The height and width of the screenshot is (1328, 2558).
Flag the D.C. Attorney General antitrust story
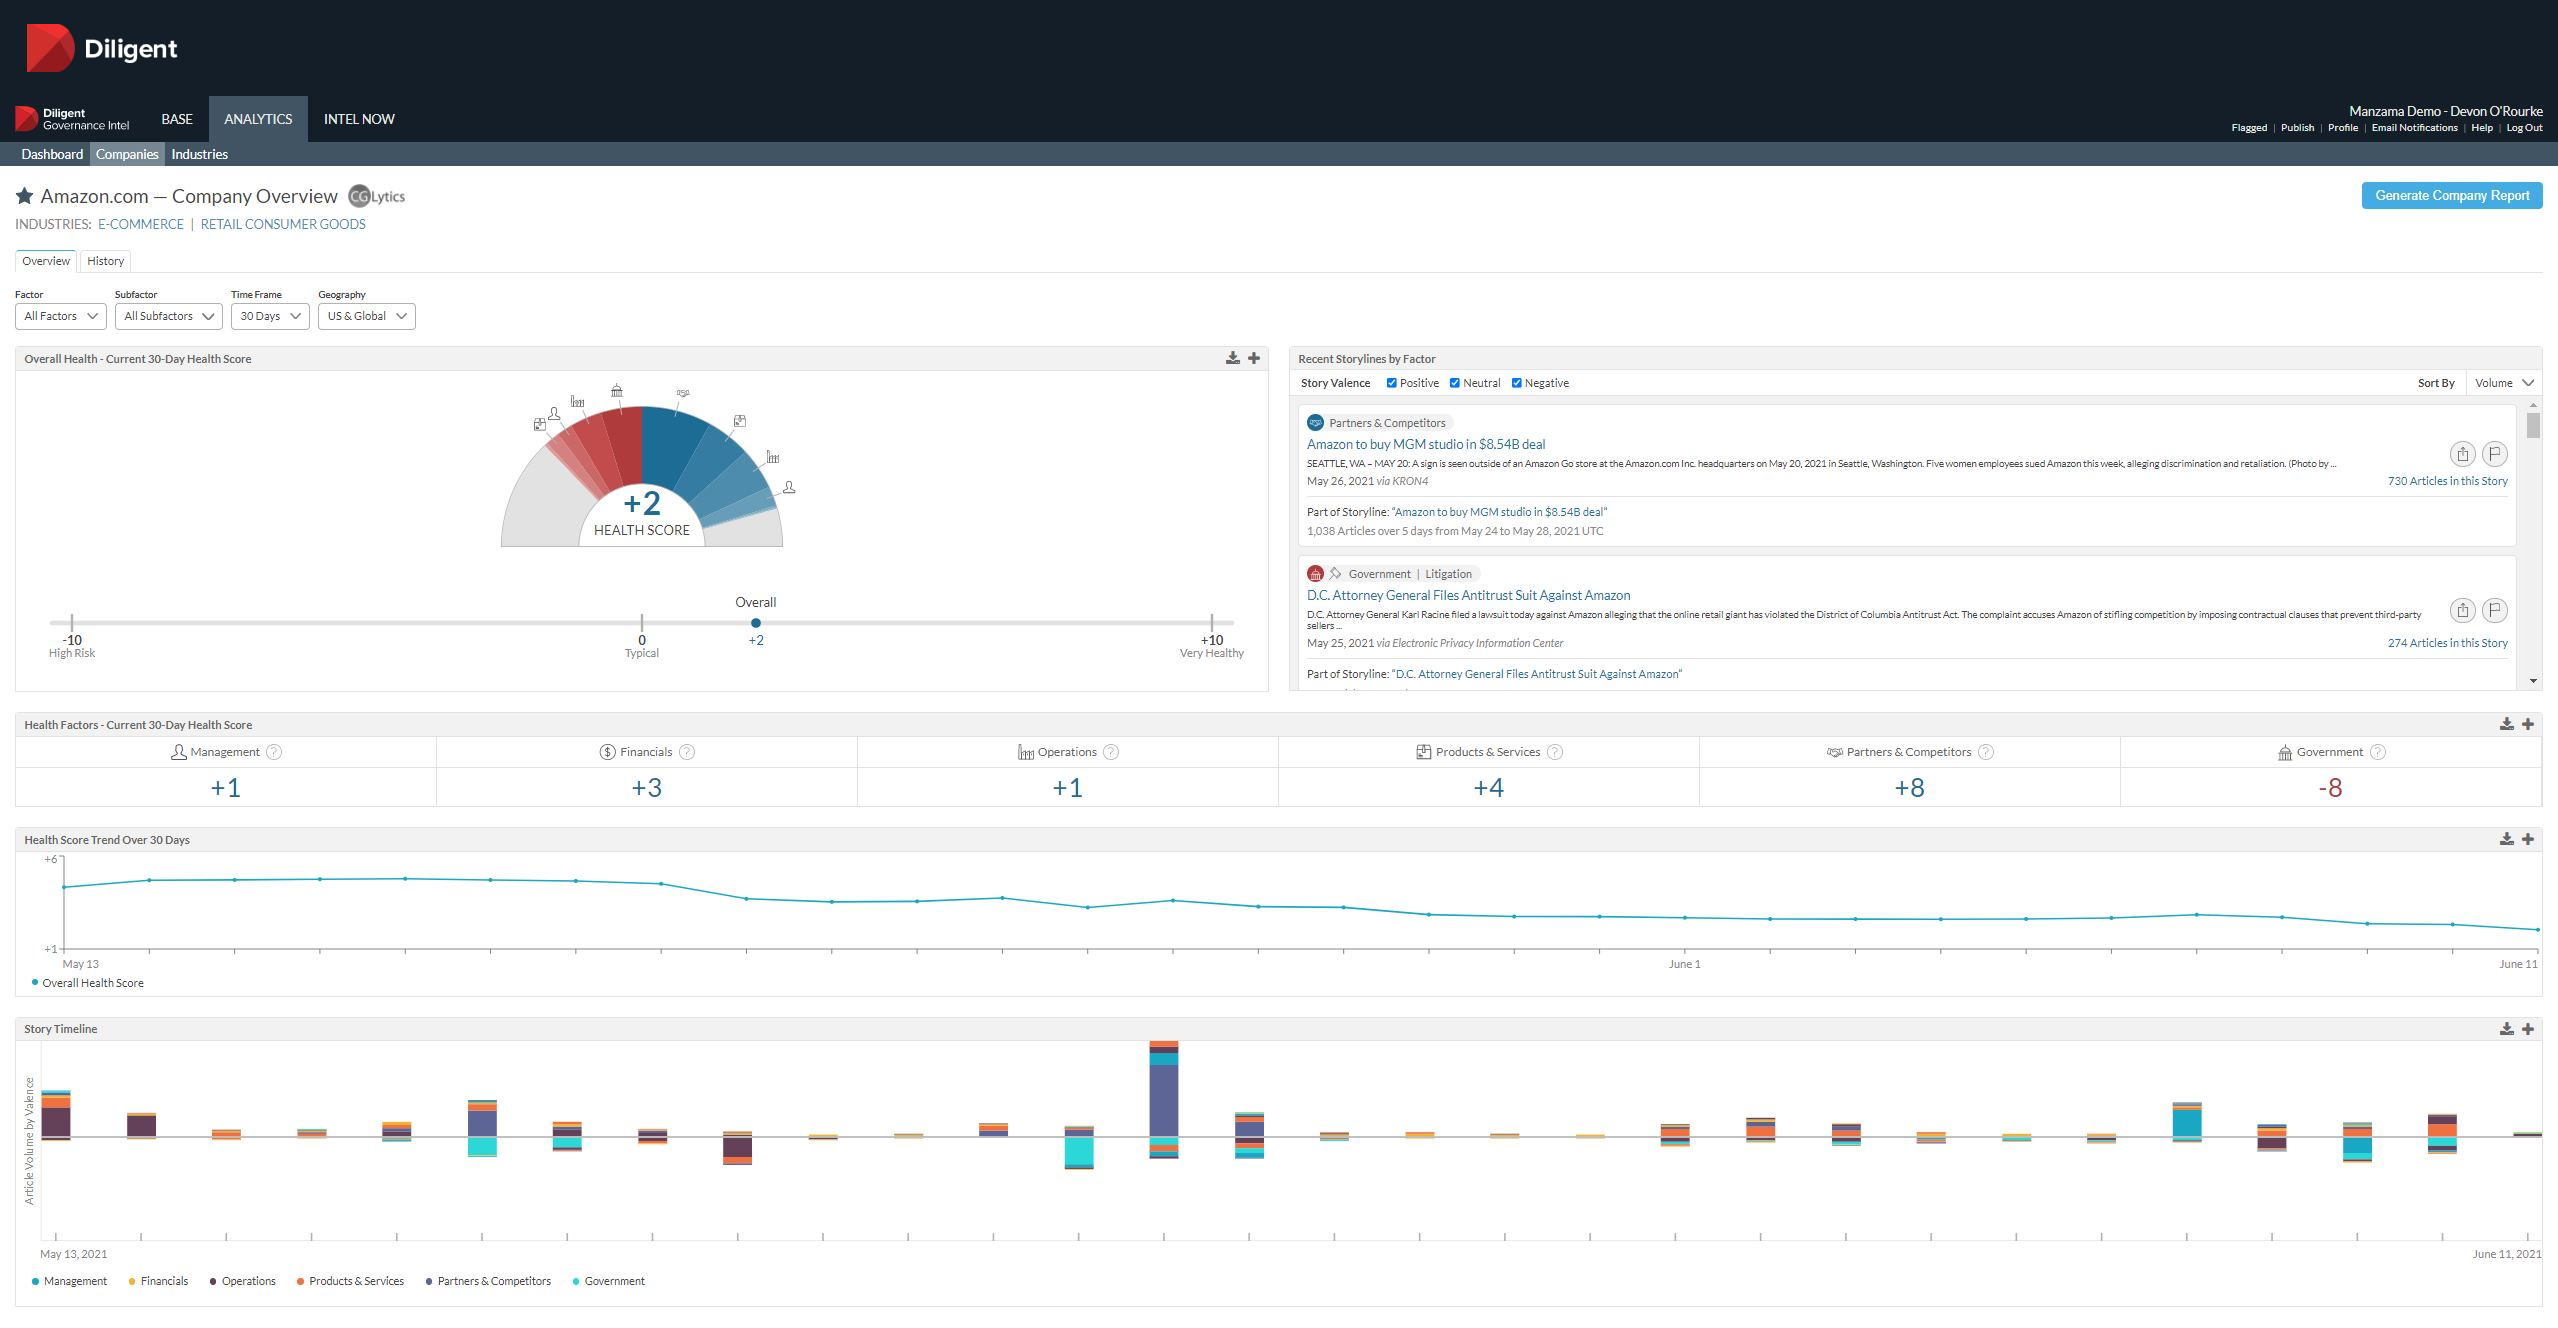(x=2495, y=610)
